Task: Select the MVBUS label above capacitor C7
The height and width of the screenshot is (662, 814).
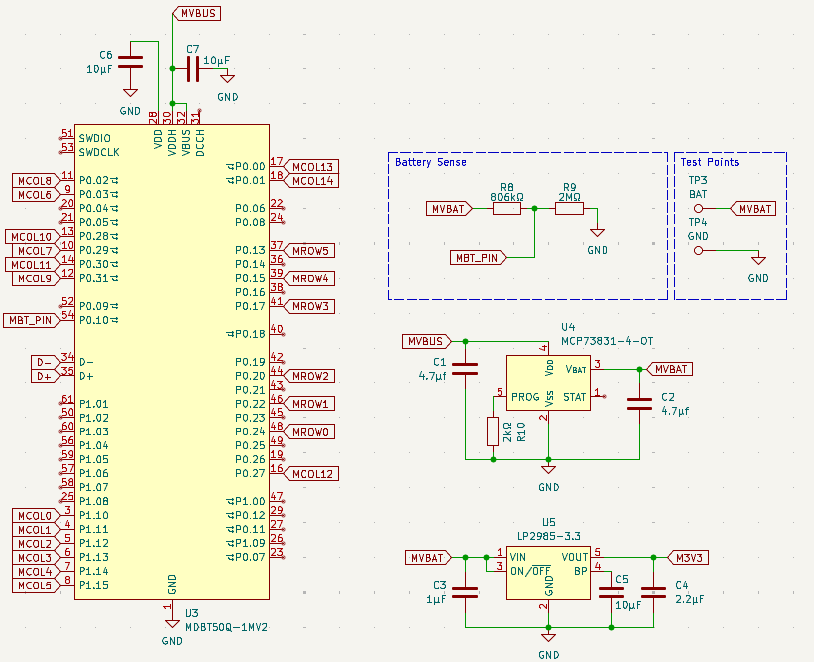Action: coord(197,13)
